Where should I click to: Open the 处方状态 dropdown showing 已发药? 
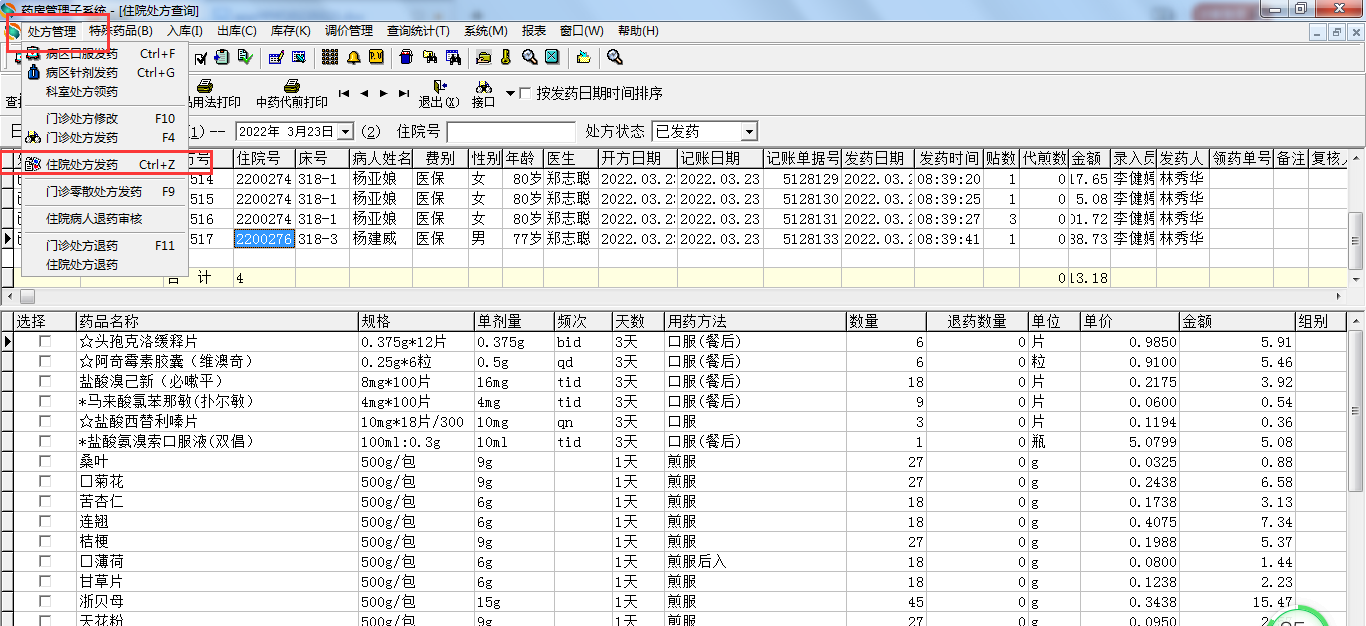coord(747,132)
